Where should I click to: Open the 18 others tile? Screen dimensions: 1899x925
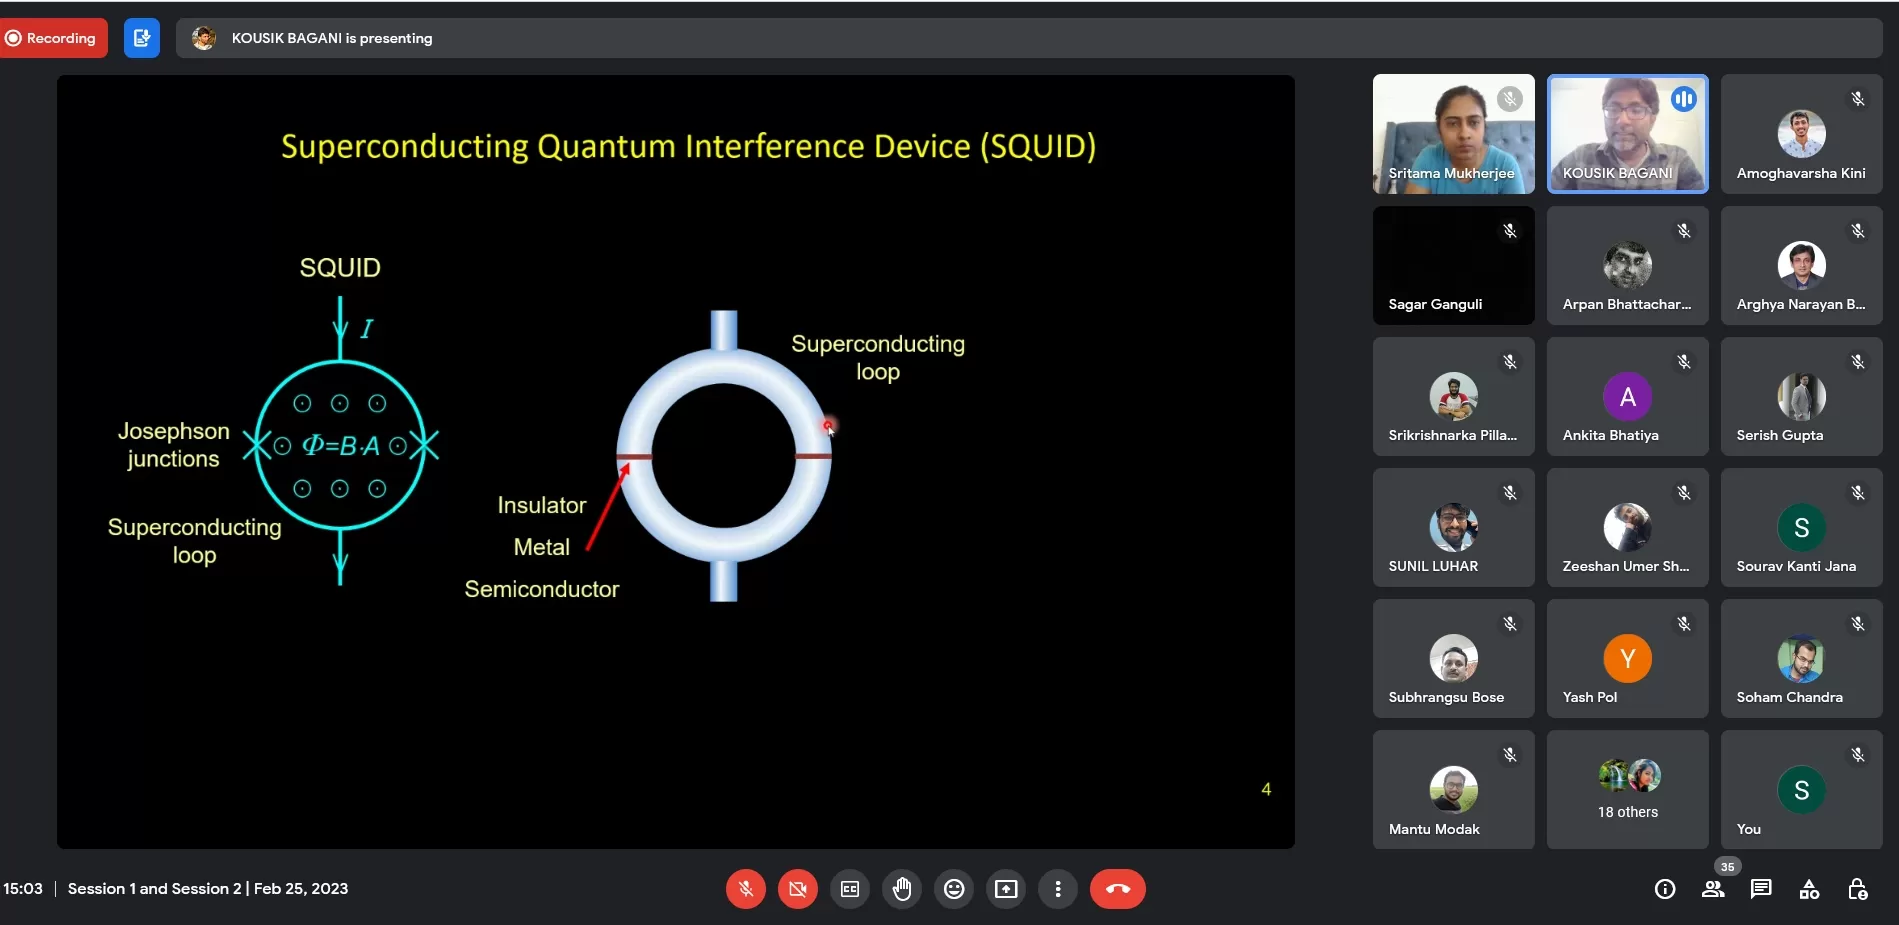tap(1628, 790)
